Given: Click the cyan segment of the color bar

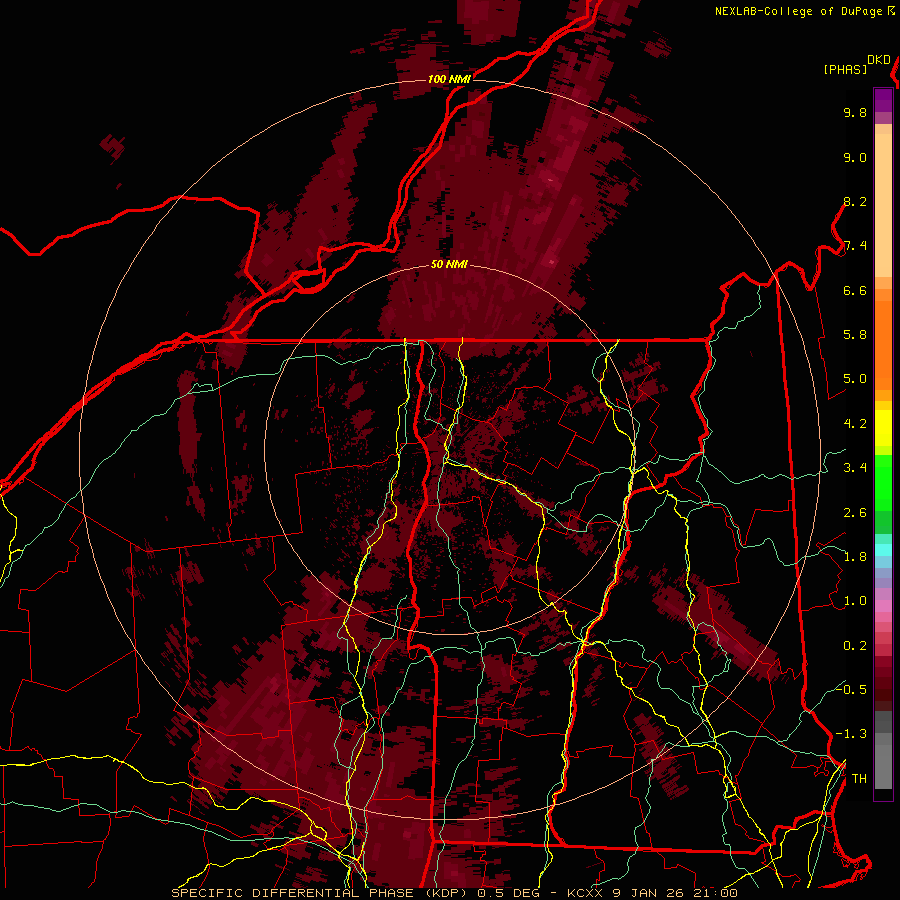Looking at the screenshot, I should [883, 549].
